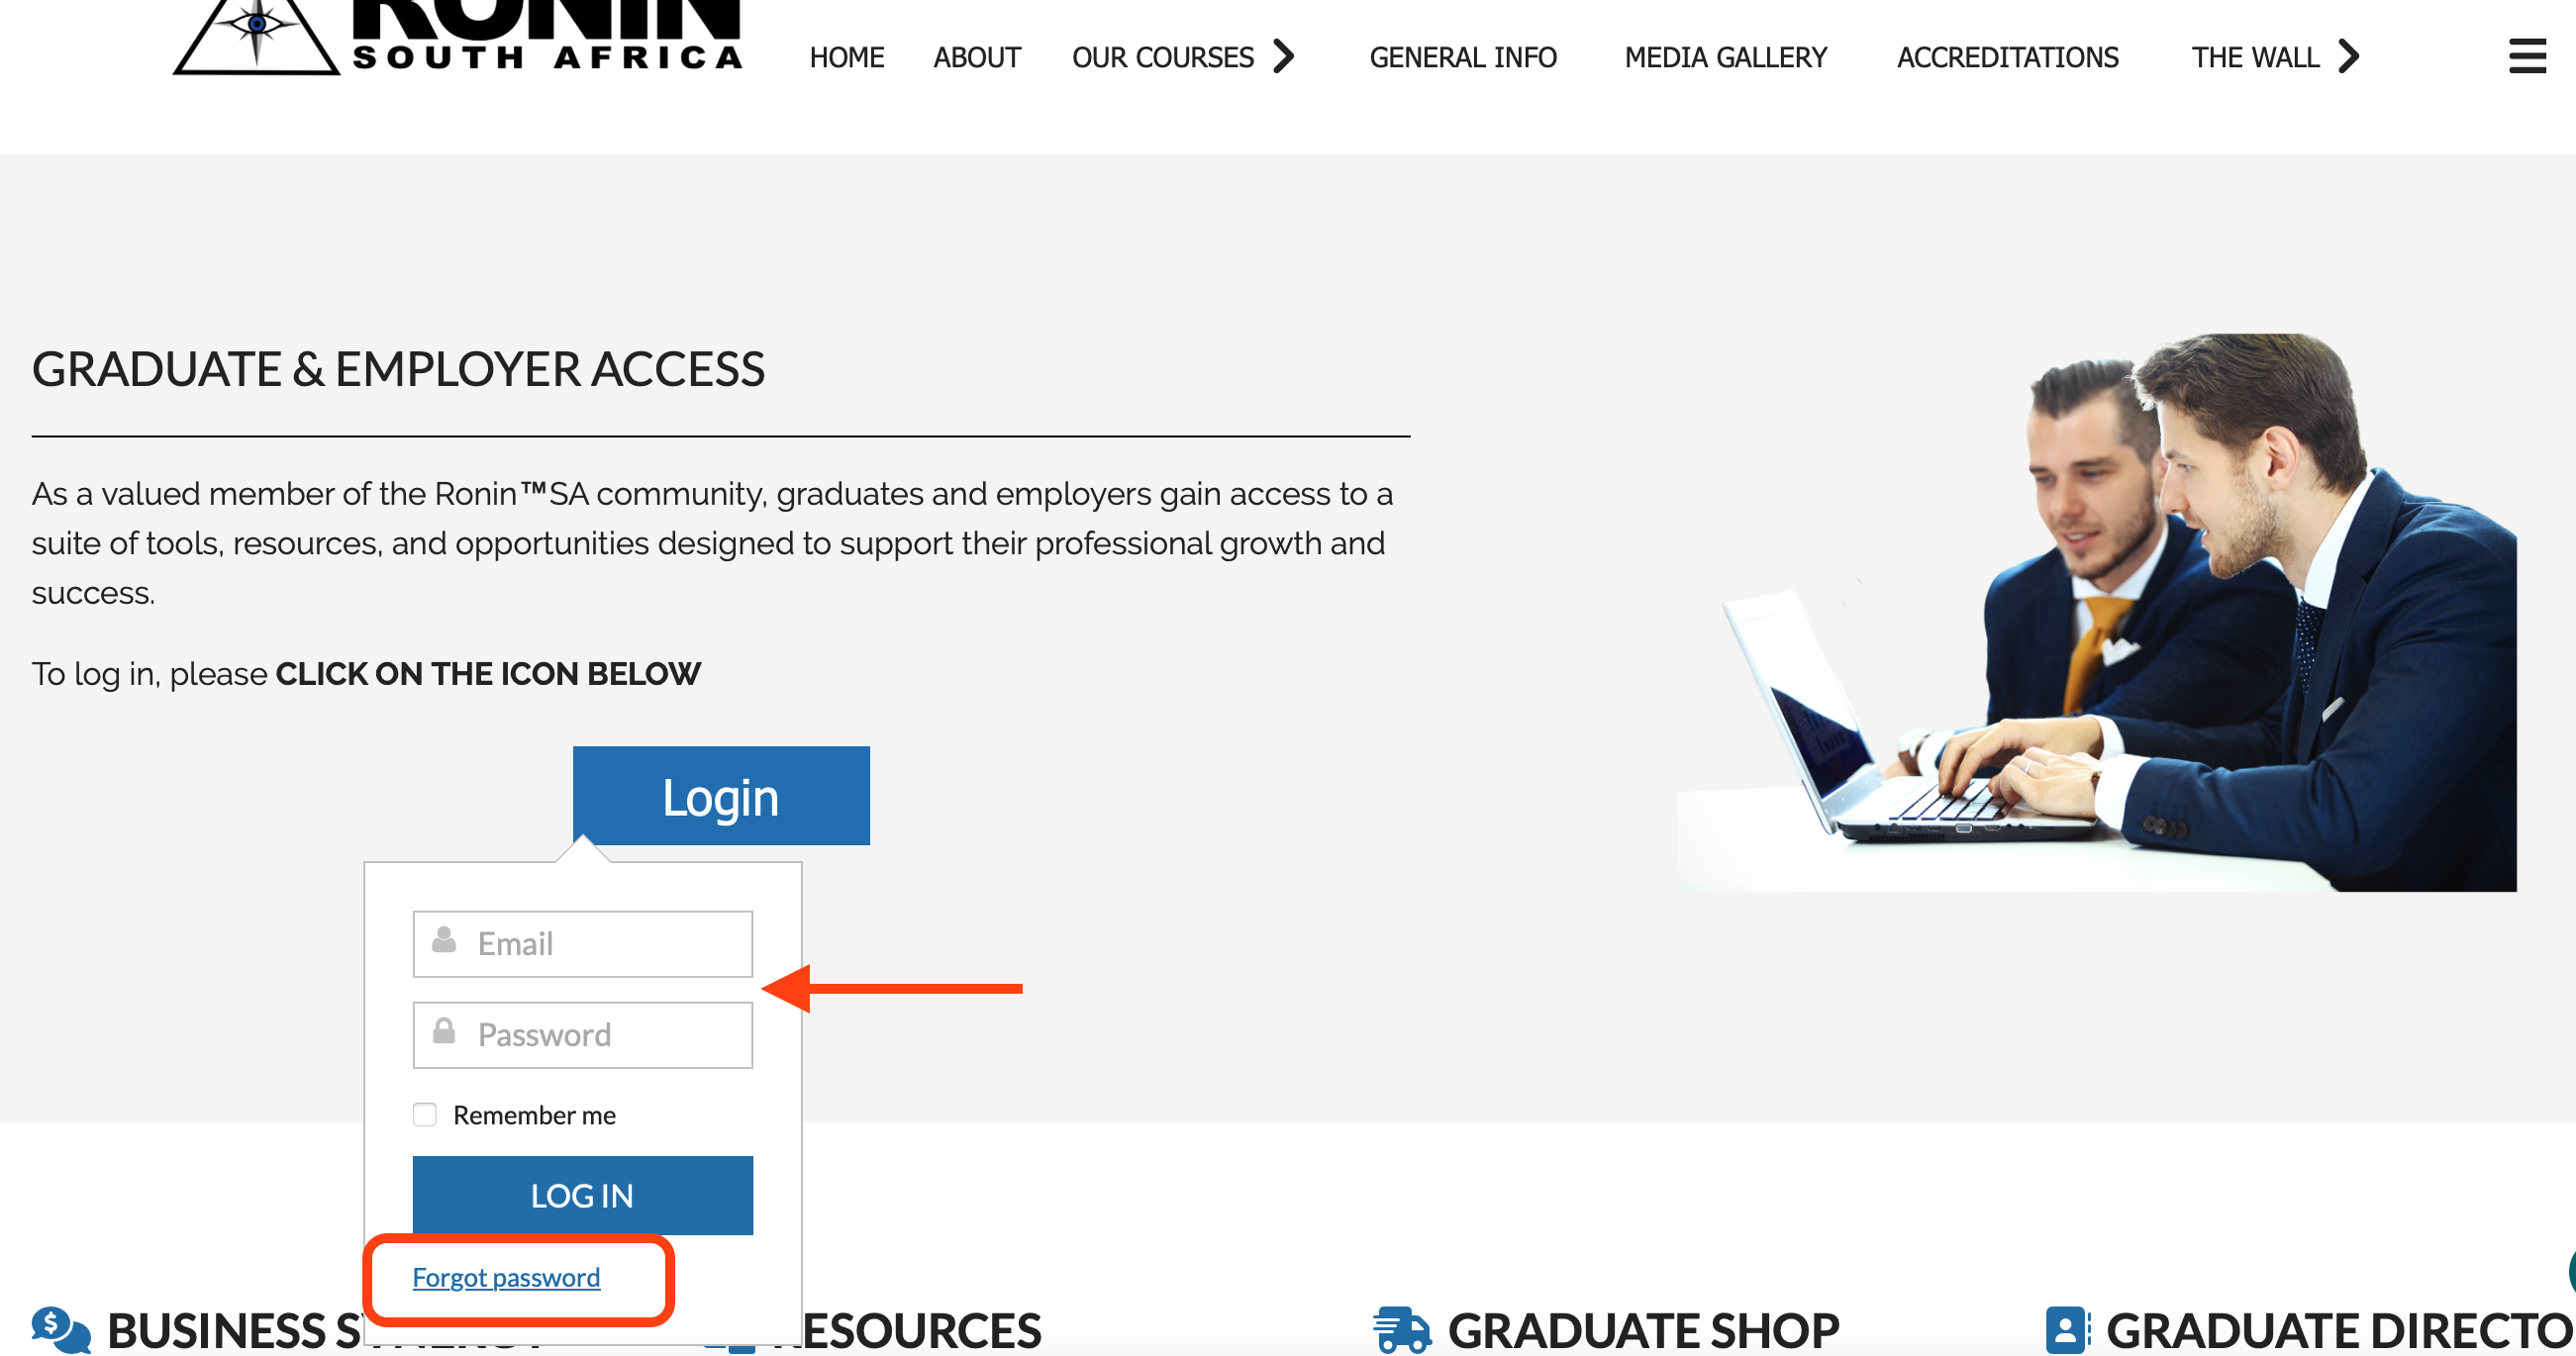Click the Graduate Directory contact icon
The height and width of the screenshot is (1356, 2576).
tap(2067, 1330)
